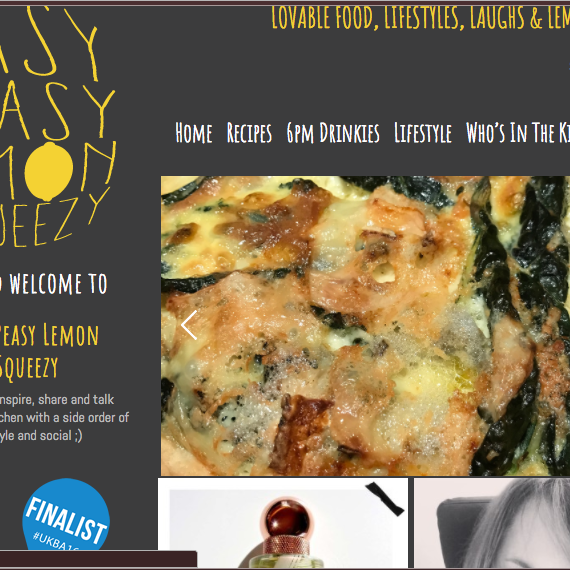This screenshot has width=570, height=570.
Task: Click the Welcome To heading text
Action: (x=53, y=284)
